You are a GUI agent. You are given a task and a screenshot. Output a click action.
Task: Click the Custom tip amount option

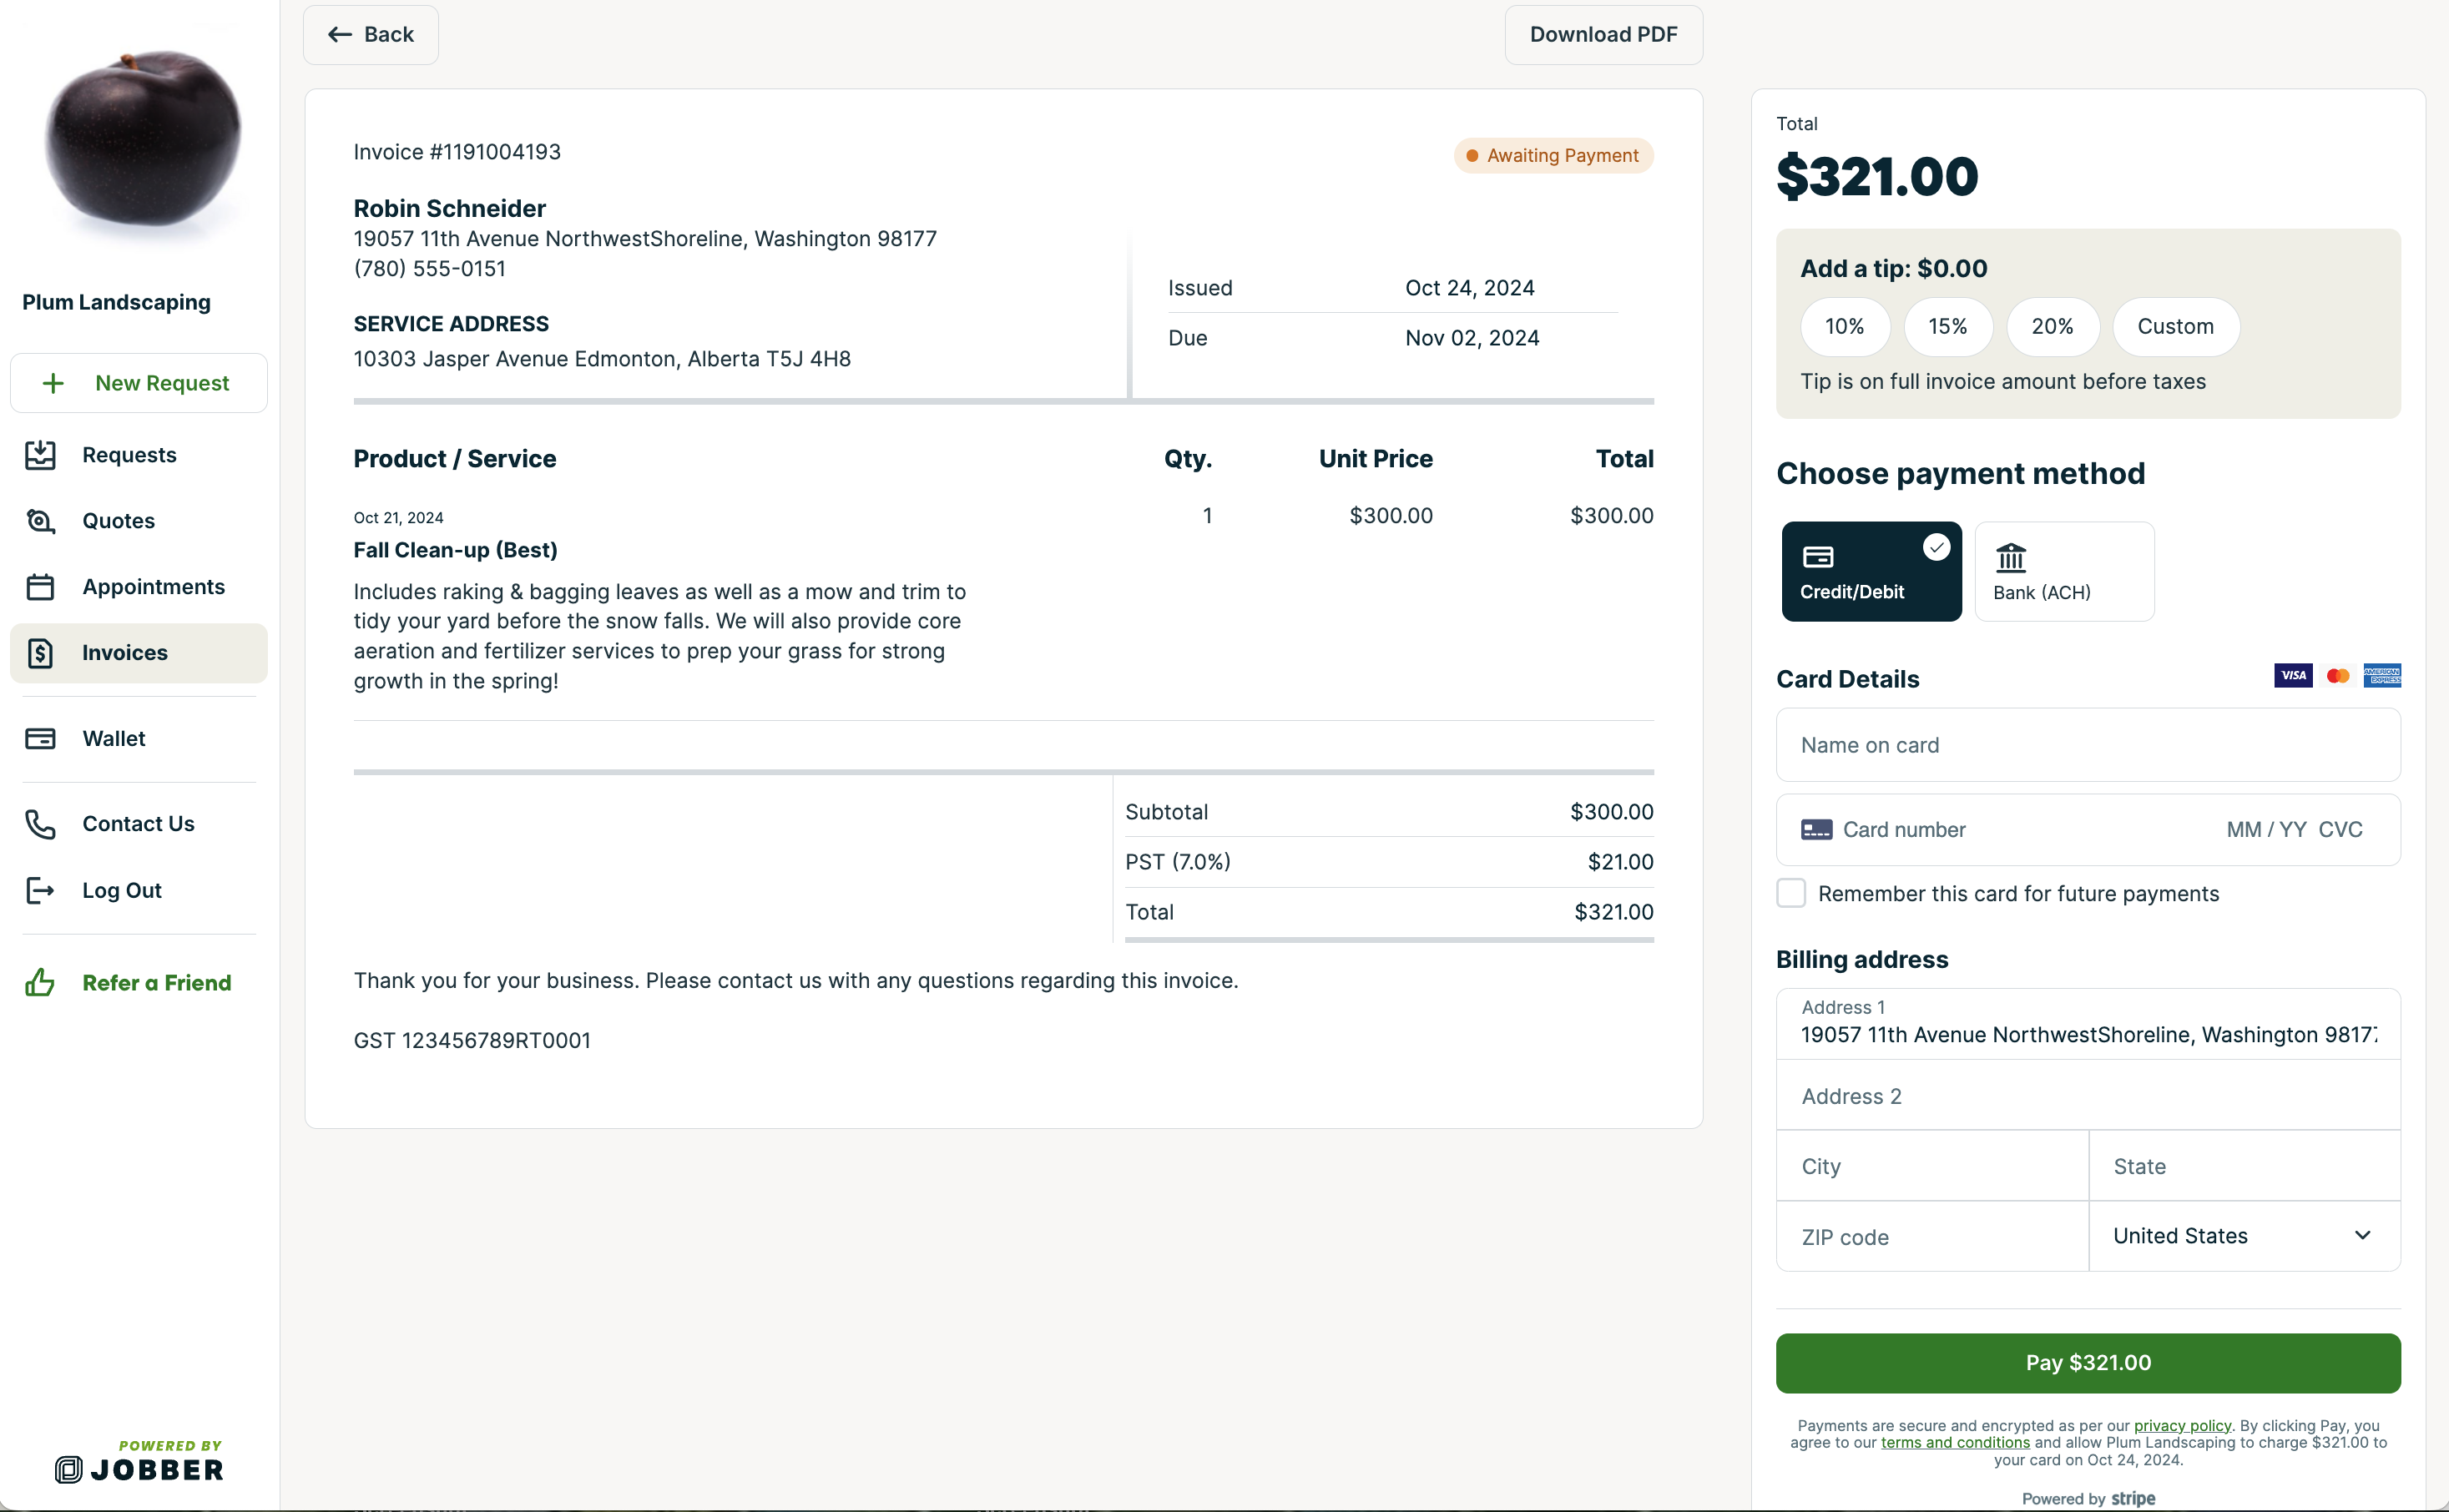point(2176,327)
